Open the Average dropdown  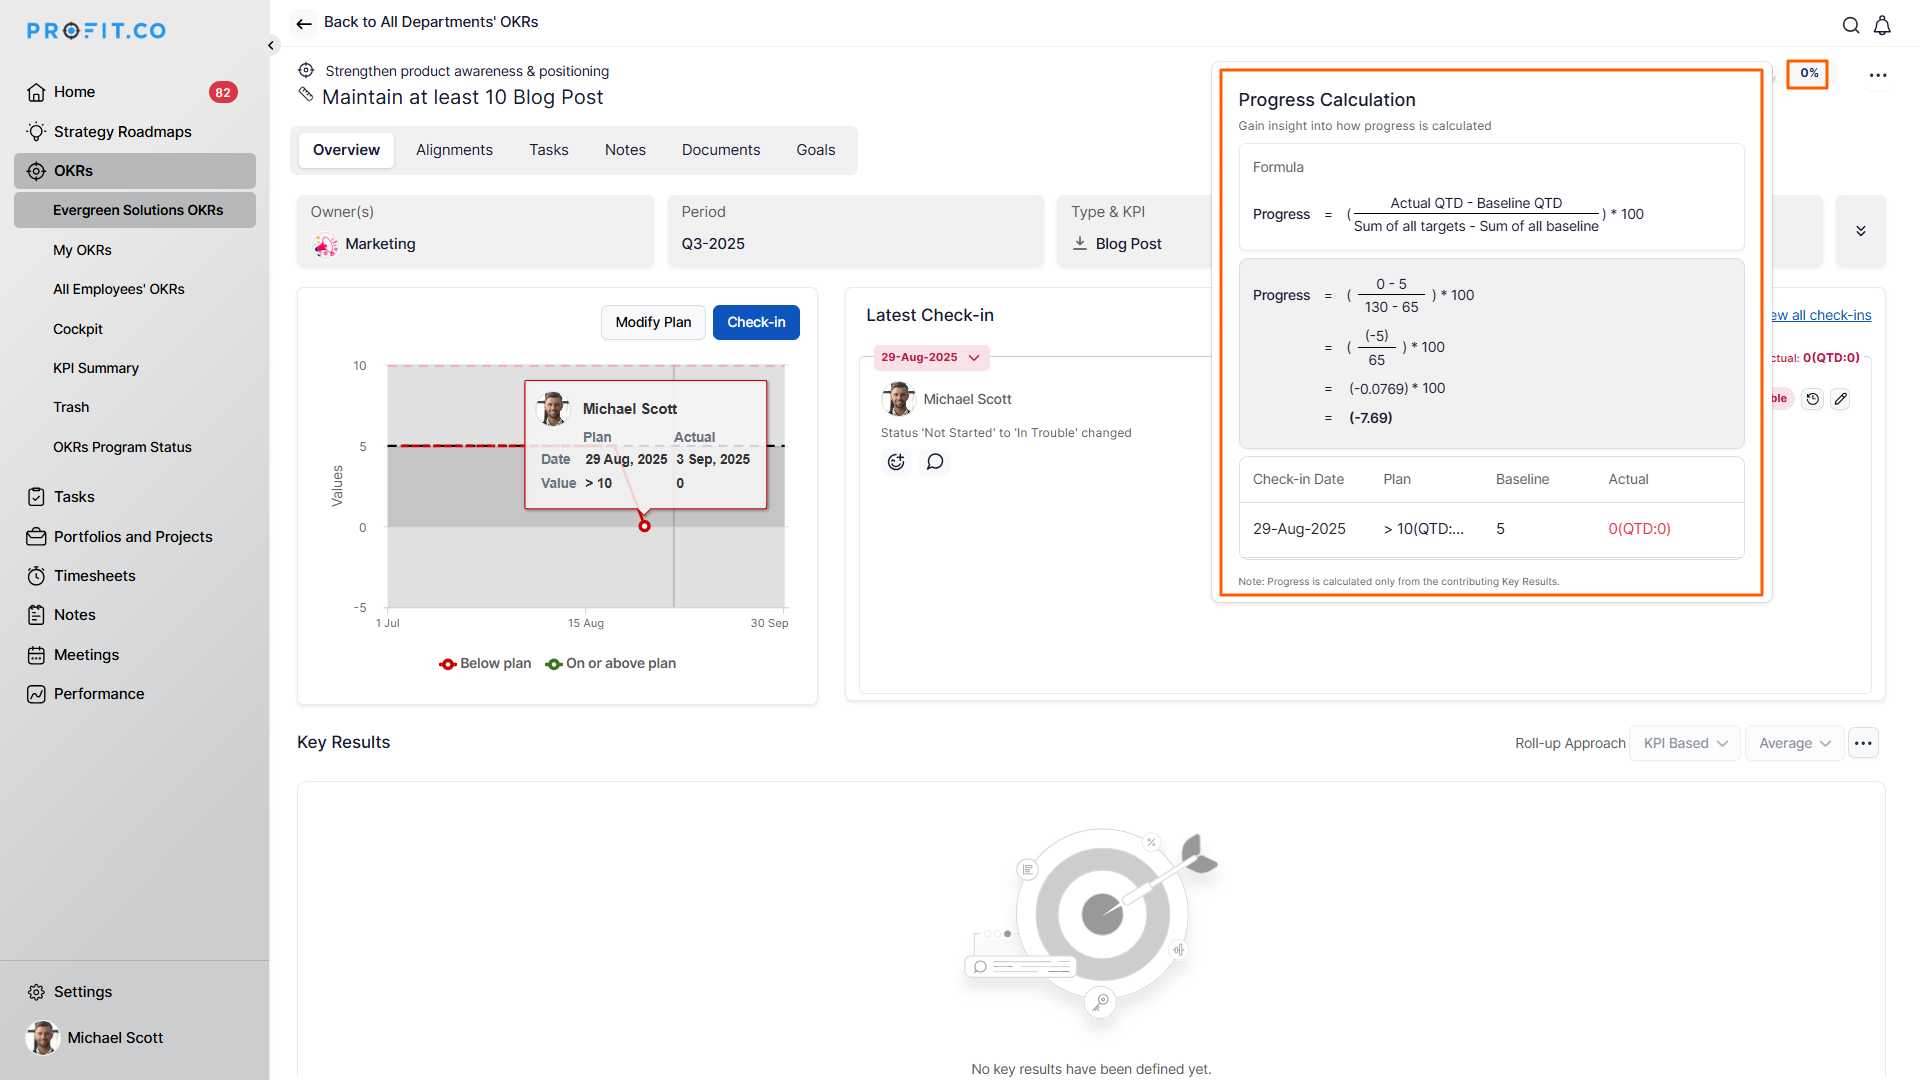pyautogui.click(x=1794, y=743)
